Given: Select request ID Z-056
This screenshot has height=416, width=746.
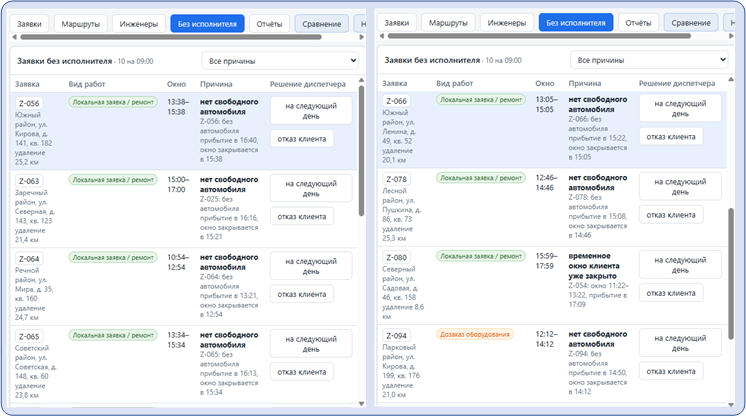Looking at the screenshot, I should (29, 103).
